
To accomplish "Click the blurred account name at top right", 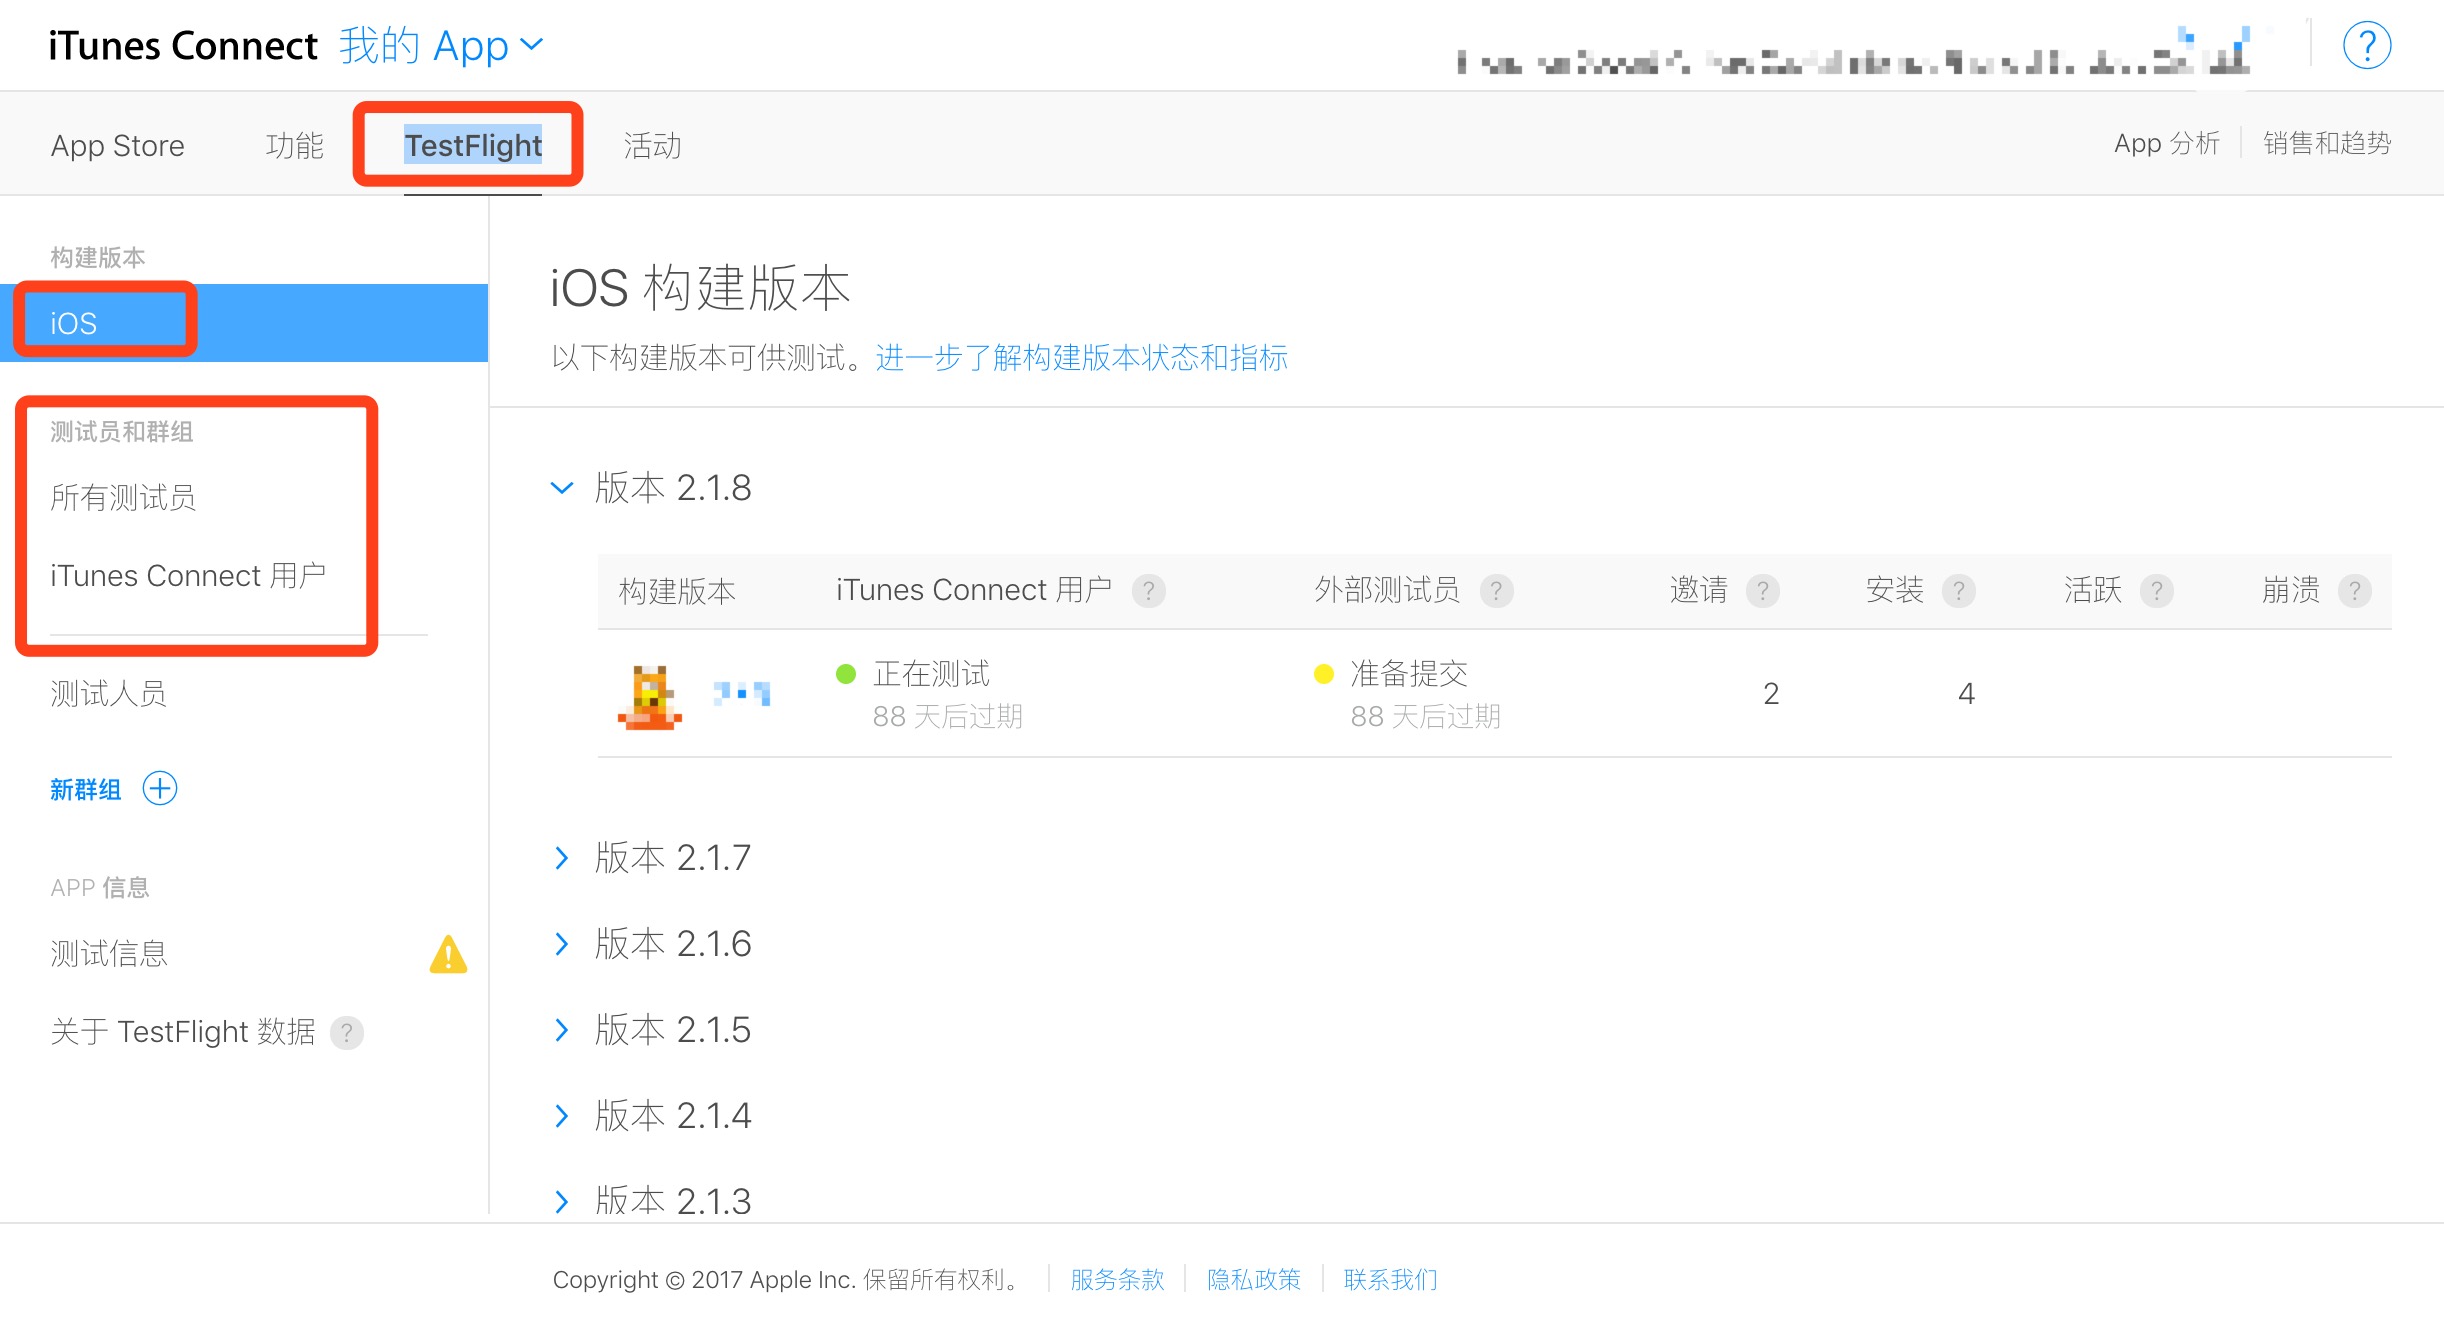I will (1853, 55).
